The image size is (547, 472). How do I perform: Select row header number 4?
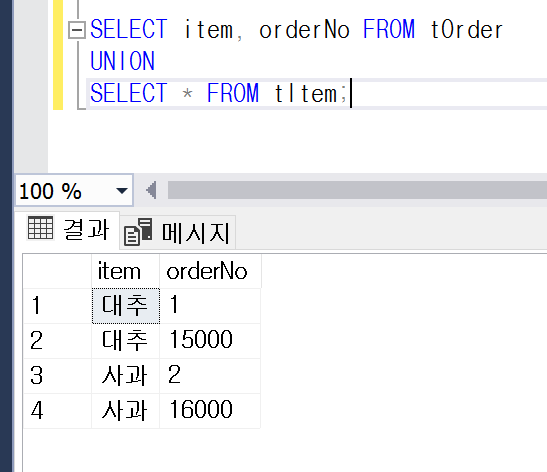58,411
